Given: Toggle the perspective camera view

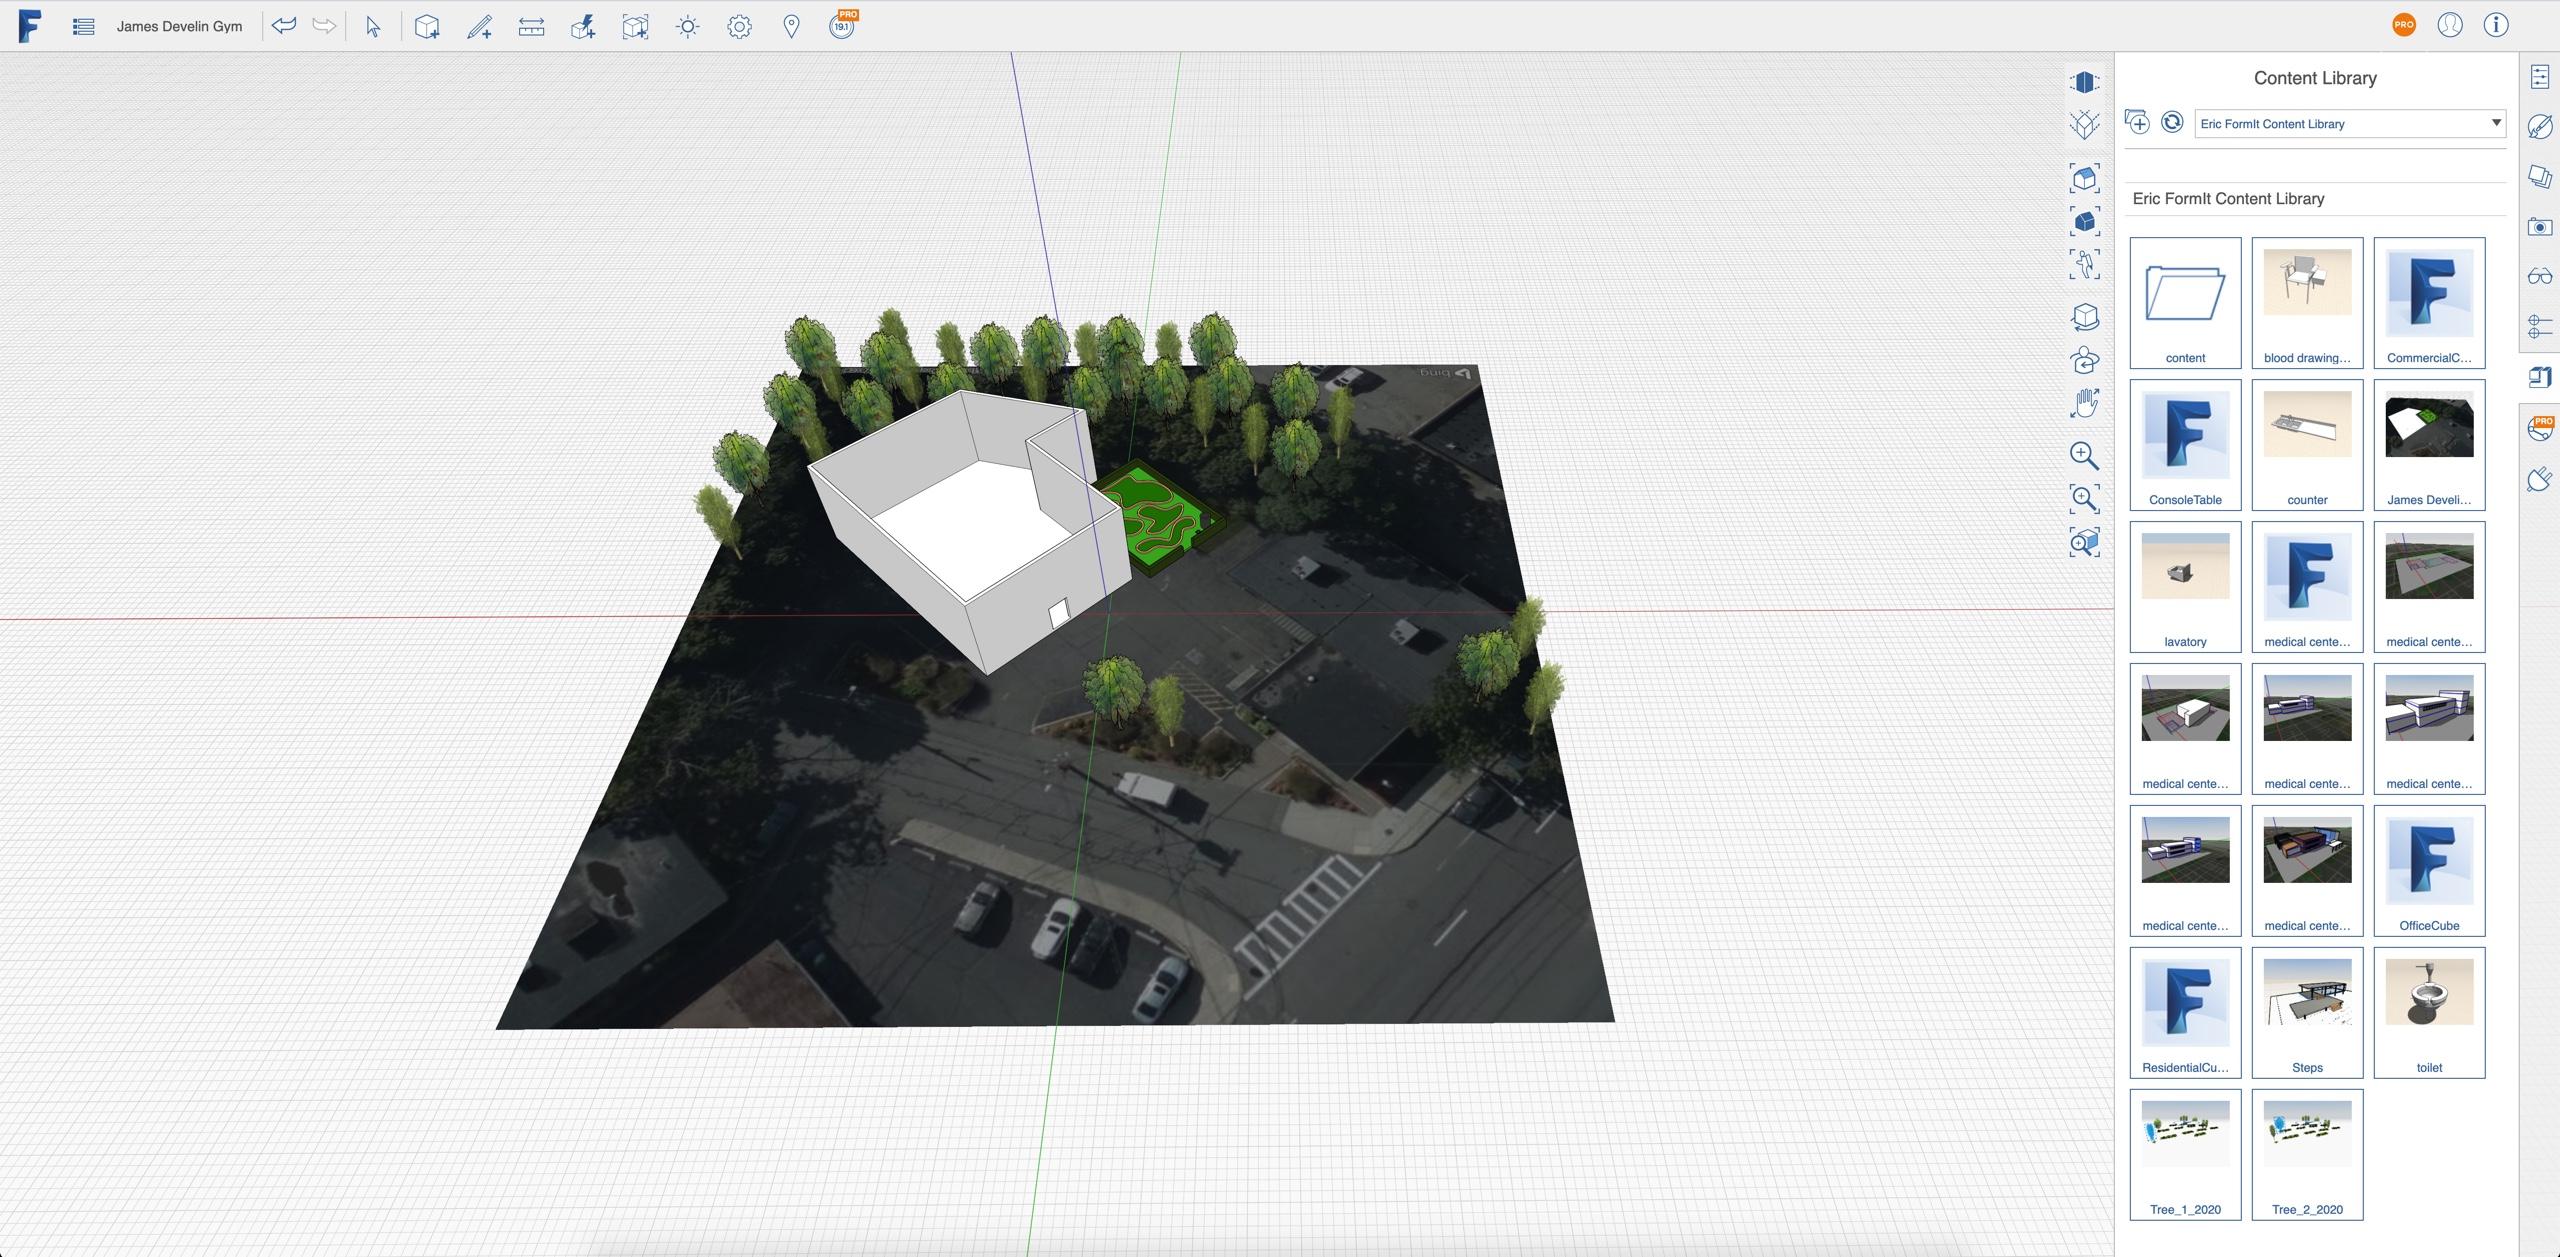Looking at the screenshot, I should (x=2085, y=82).
